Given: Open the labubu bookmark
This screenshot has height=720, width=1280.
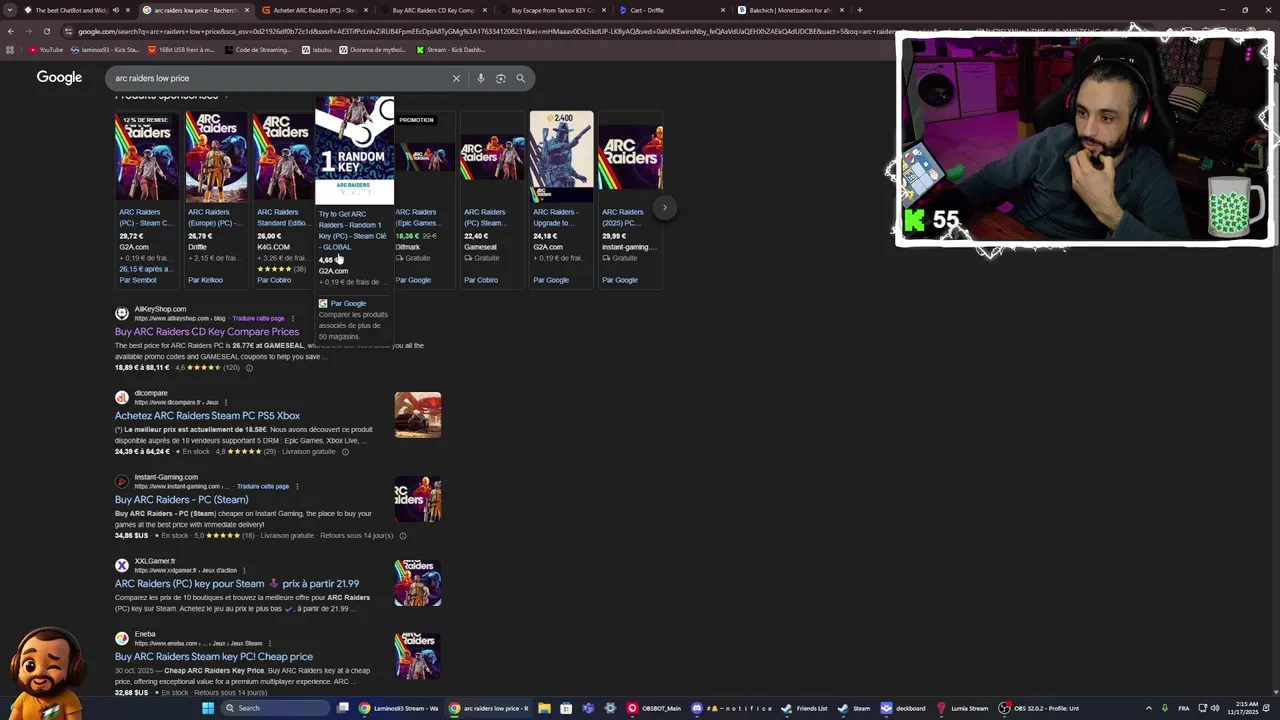Looking at the screenshot, I should click(317, 49).
